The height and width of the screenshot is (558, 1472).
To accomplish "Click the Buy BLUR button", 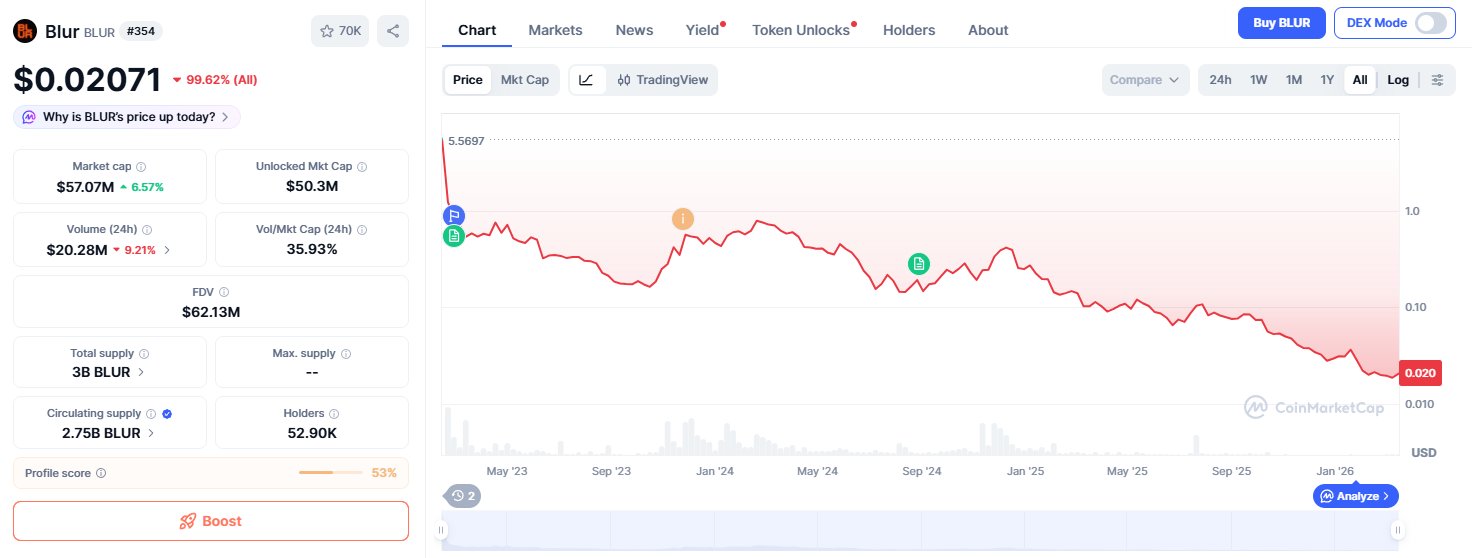I will coord(1281,23).
